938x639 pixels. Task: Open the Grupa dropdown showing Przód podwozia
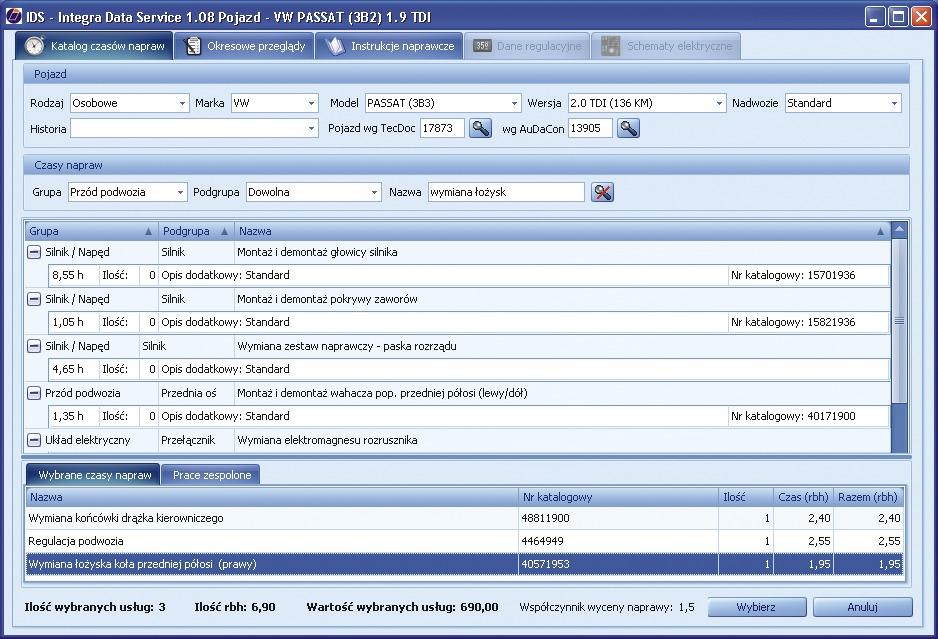(x=127, y=192)
